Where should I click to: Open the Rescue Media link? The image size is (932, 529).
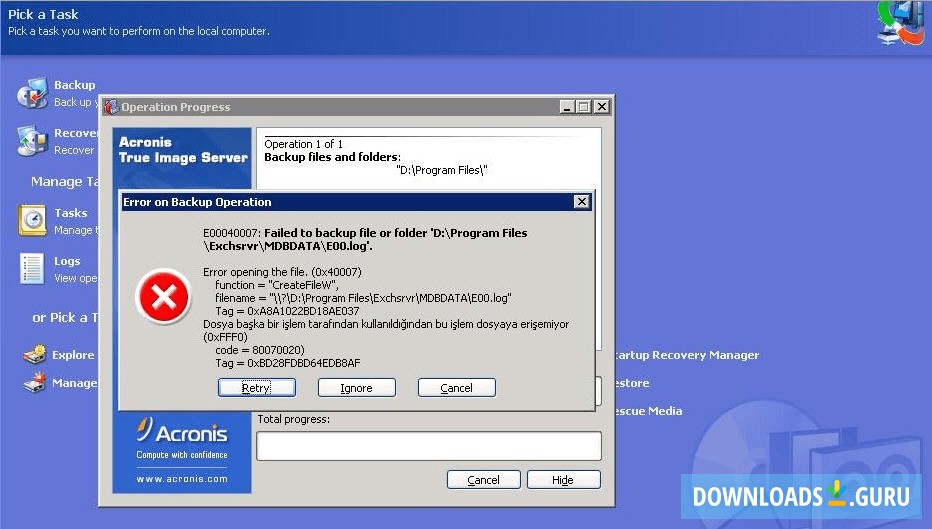pyautogui.click(x=648, y=411)
